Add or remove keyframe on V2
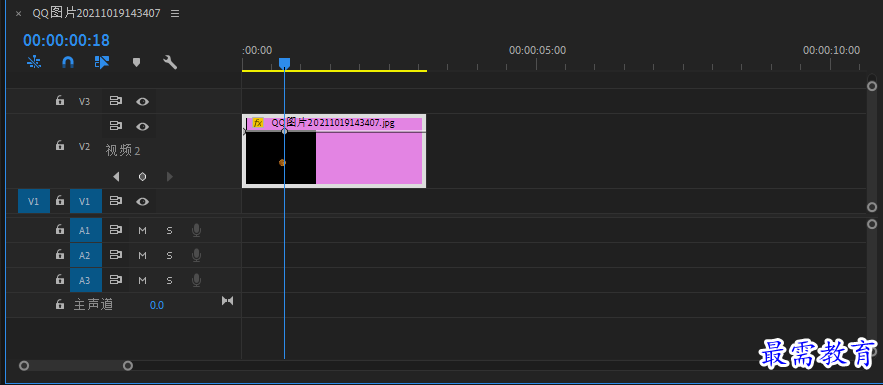 142,177
